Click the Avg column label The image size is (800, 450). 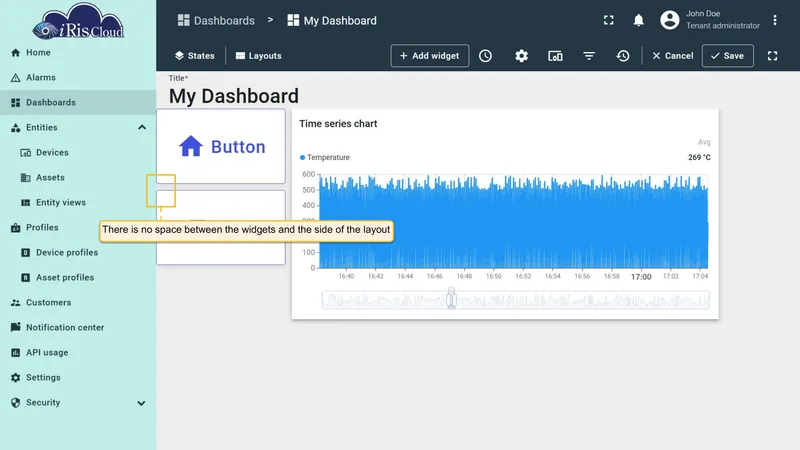[x=704, y=142]
